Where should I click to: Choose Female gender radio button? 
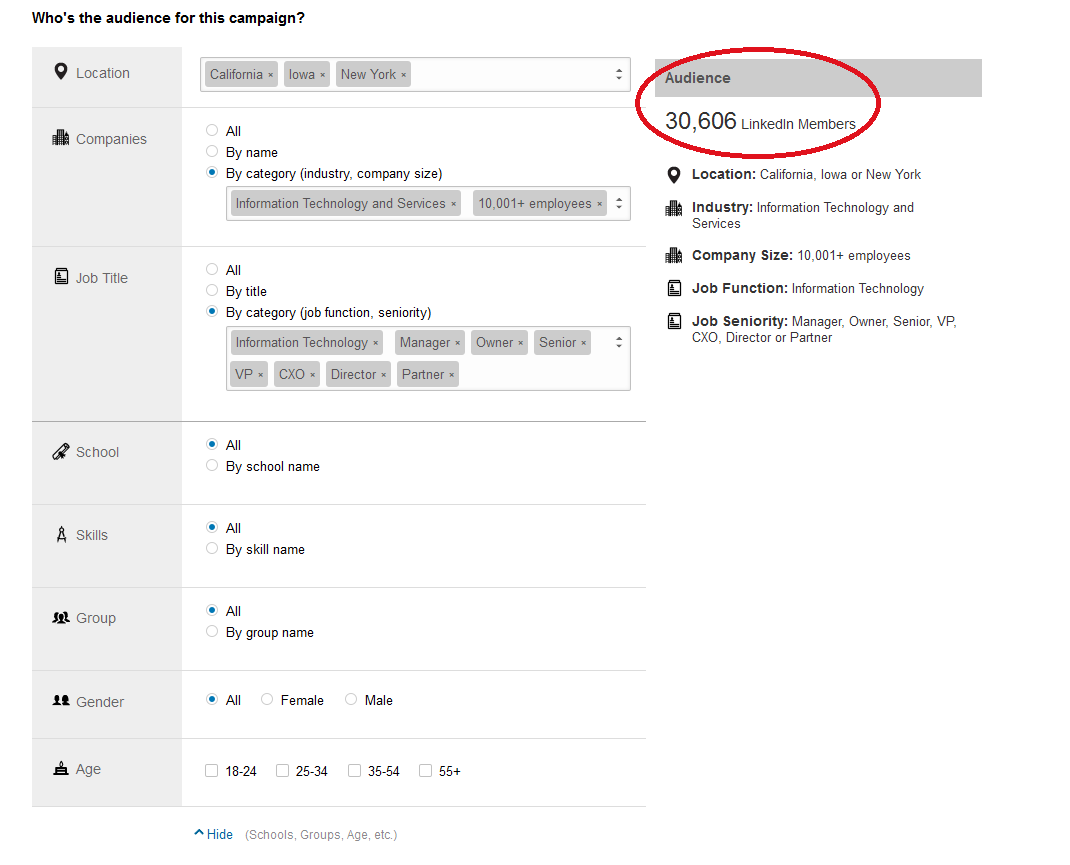267,700
